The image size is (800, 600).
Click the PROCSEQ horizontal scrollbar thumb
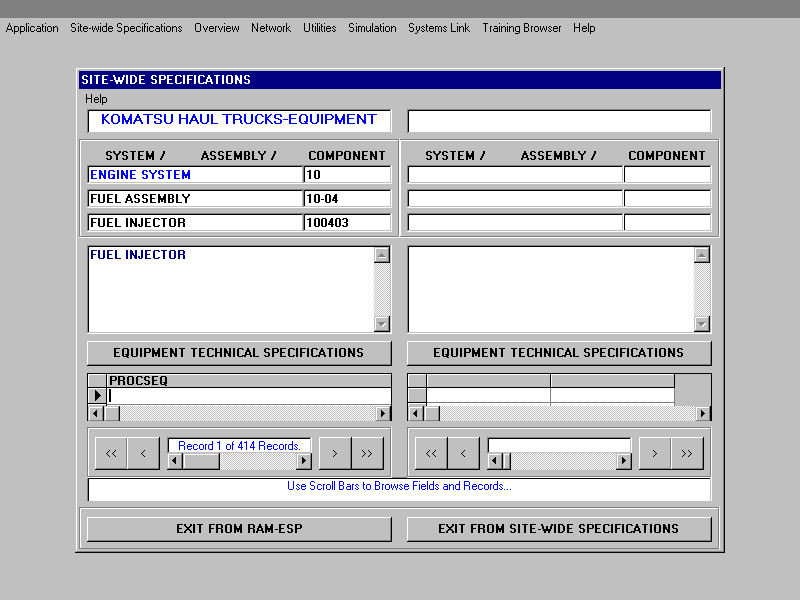(112, 413)
